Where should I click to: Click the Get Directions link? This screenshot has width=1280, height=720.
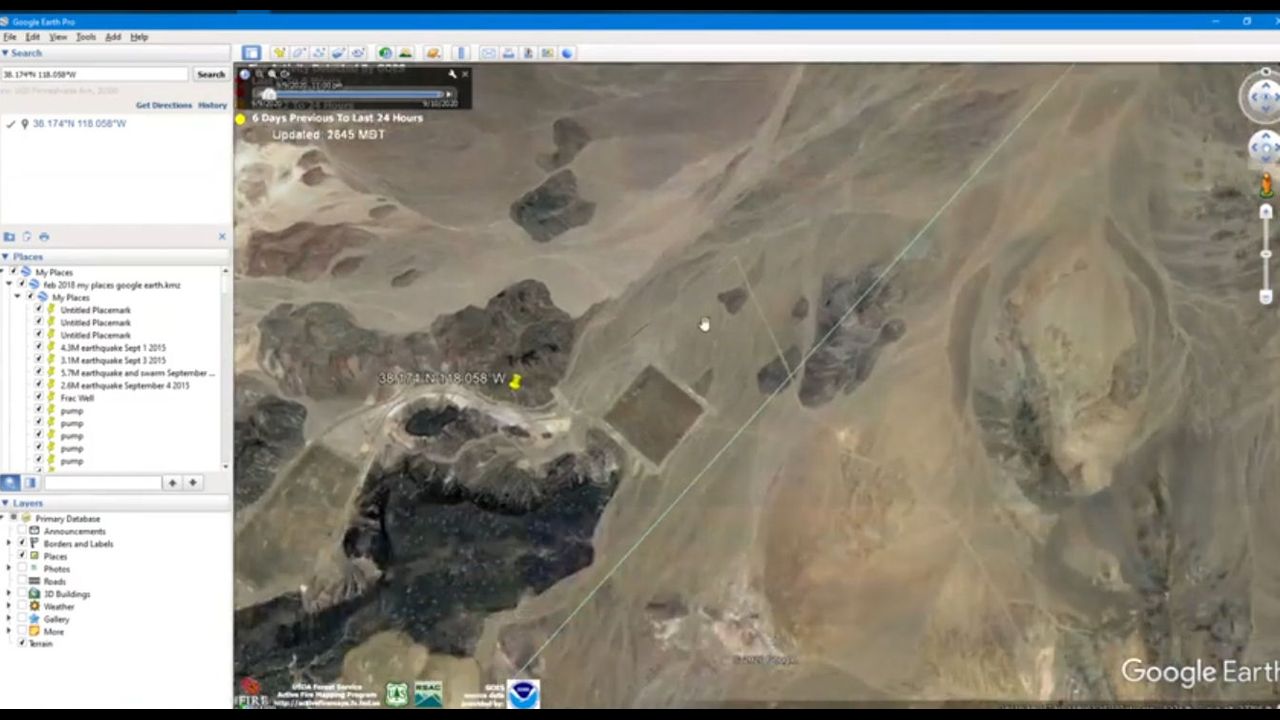(163, 105)
